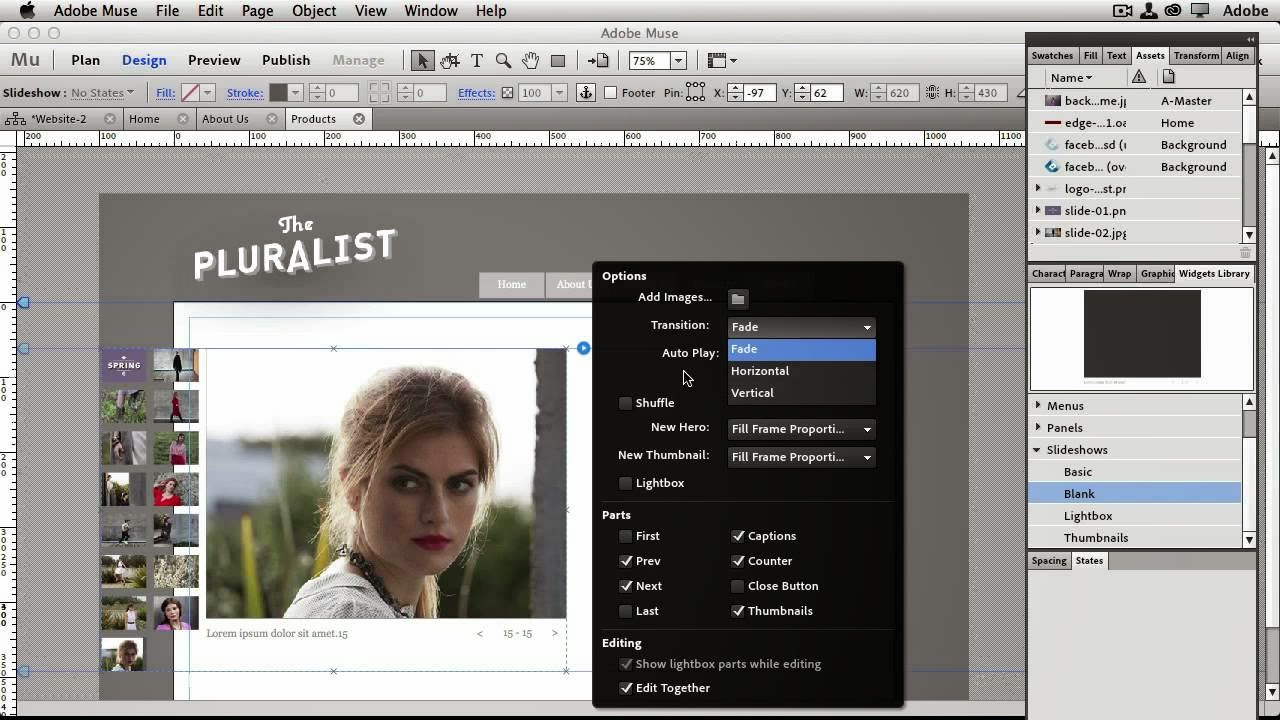Switch to Publish mode
Viewport: 1280px width, 720px height.
point(286,60)
